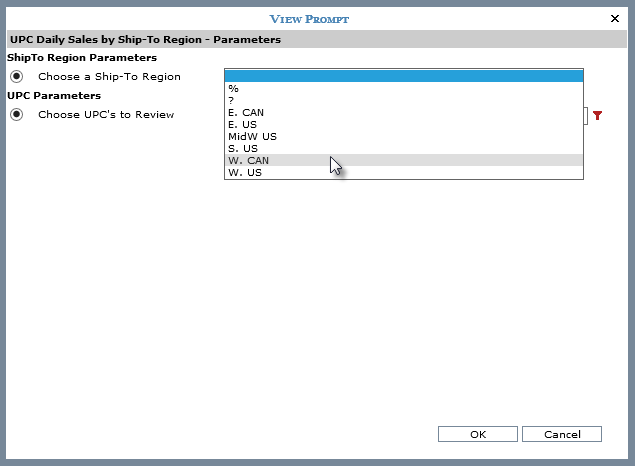Pick MidW US from the dropdown
Viewport: 635px width, 466px height.
pos(403,136)
